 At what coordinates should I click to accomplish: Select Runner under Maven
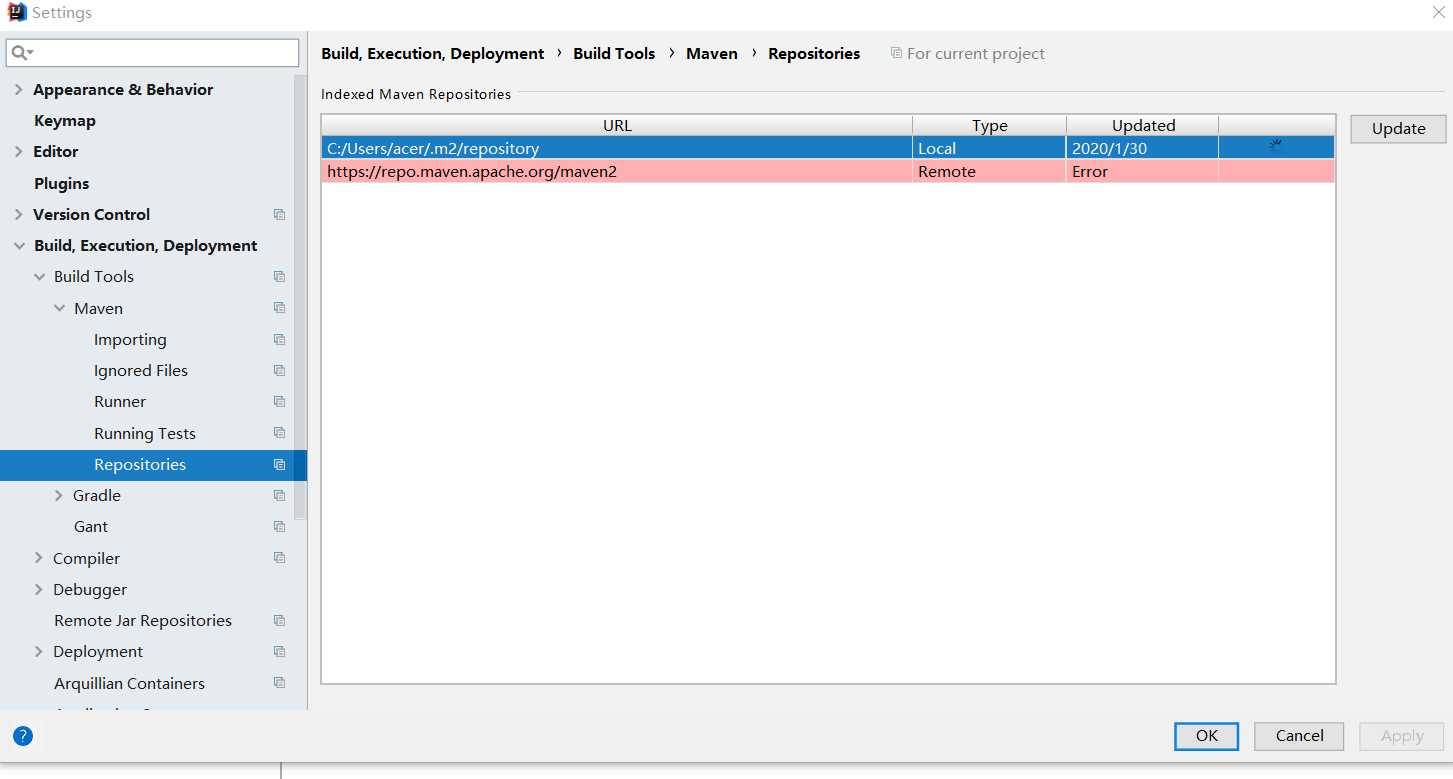pyautogui.click(x=120, y=402)
